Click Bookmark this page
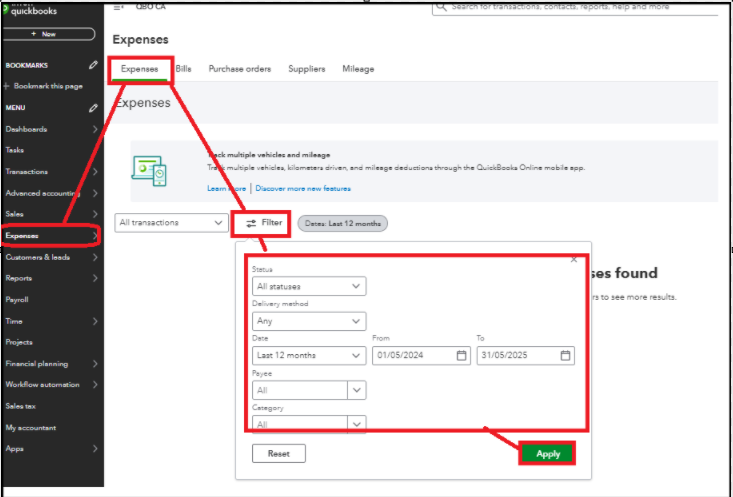Image resolution: width=733 pixels, height=497 pixels. pos(43,86)
